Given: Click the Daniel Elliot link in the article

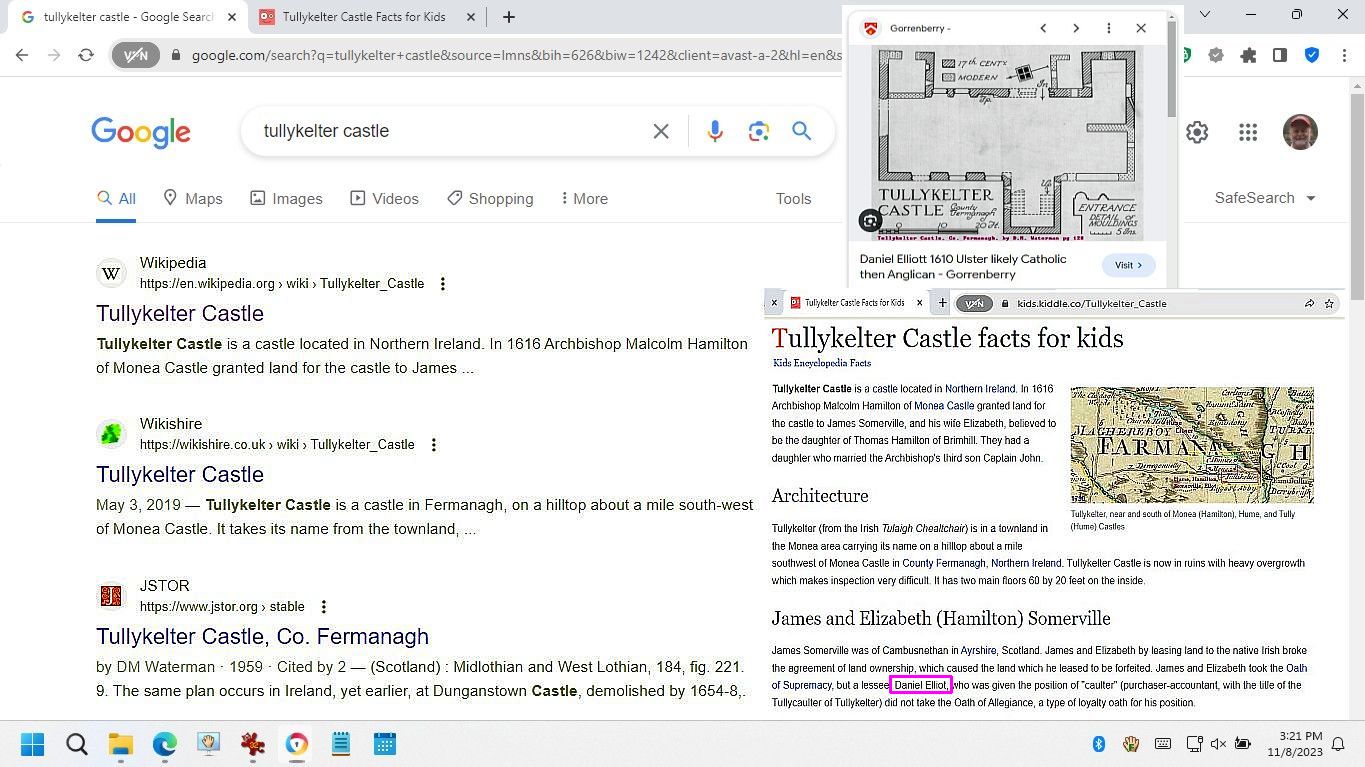Looking at the screenshot, I should pyautogui.click(x=920, y=685).
